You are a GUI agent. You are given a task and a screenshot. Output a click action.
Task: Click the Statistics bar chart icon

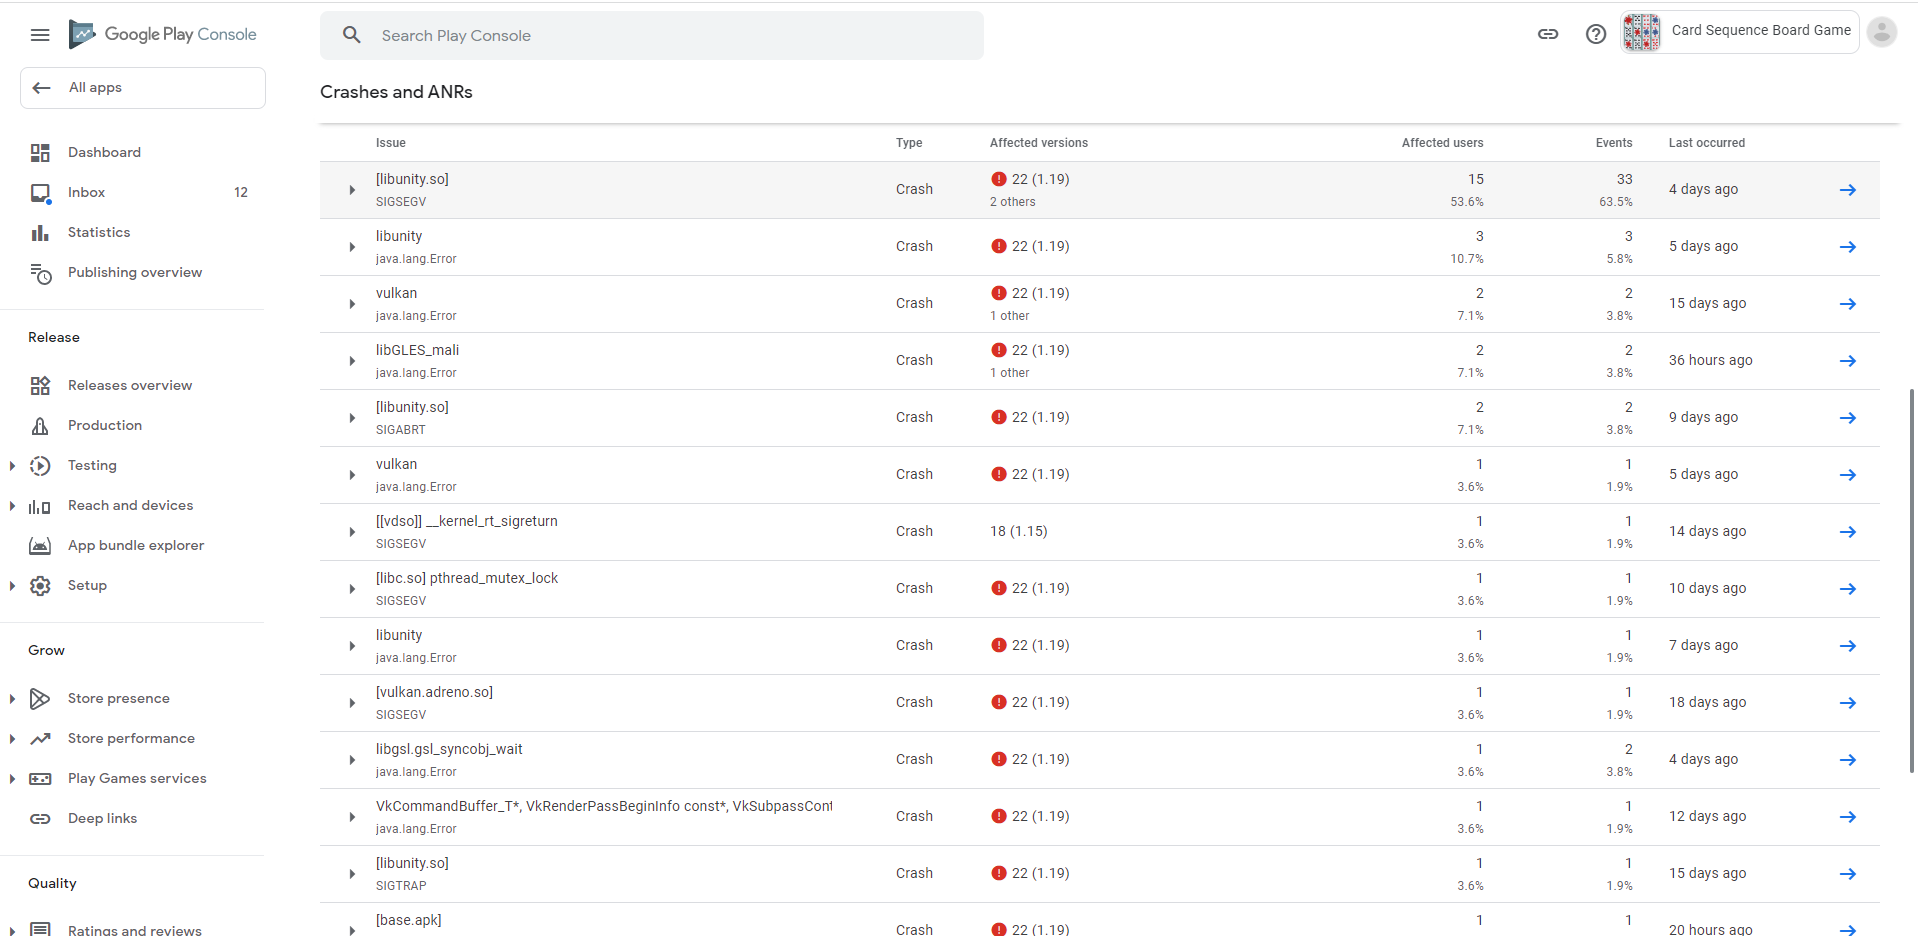[x=40, y=233]
